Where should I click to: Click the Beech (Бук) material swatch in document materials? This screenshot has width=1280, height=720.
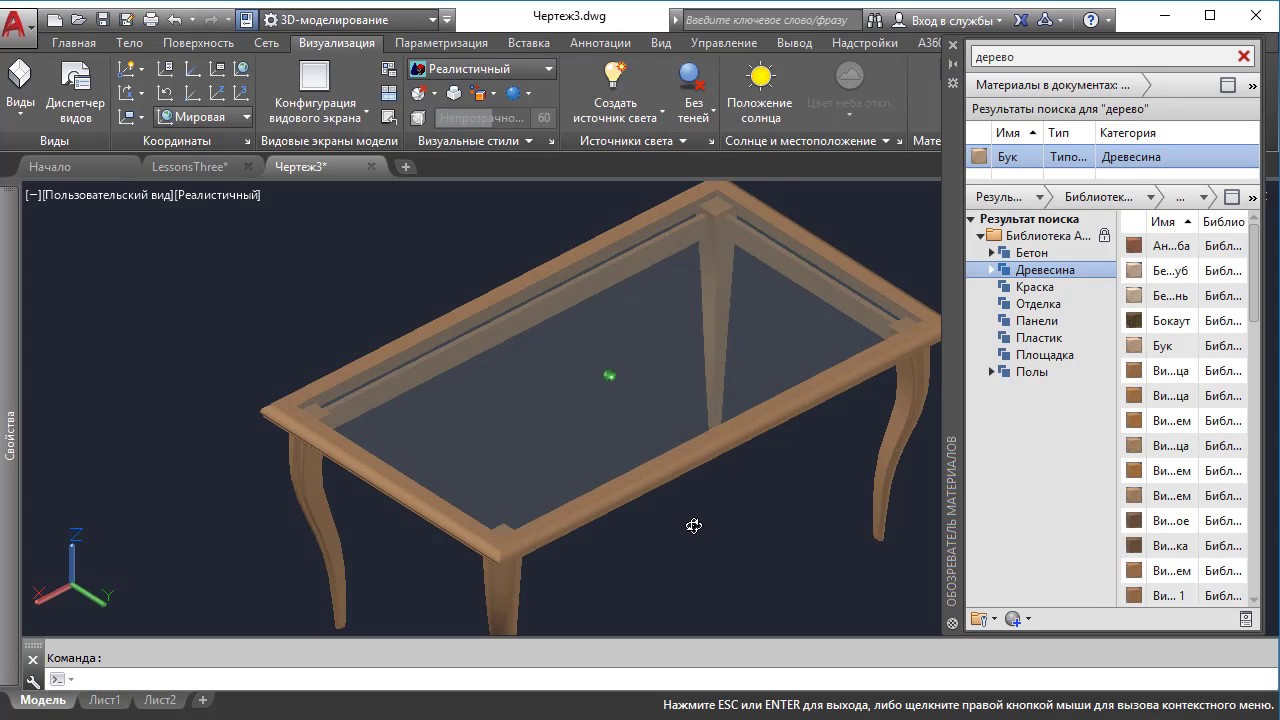click(979, 156)
